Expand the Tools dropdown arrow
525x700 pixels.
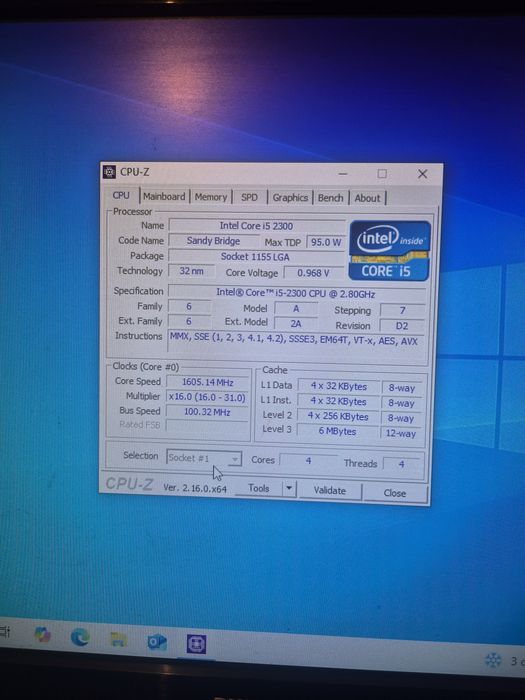point(289,489)
